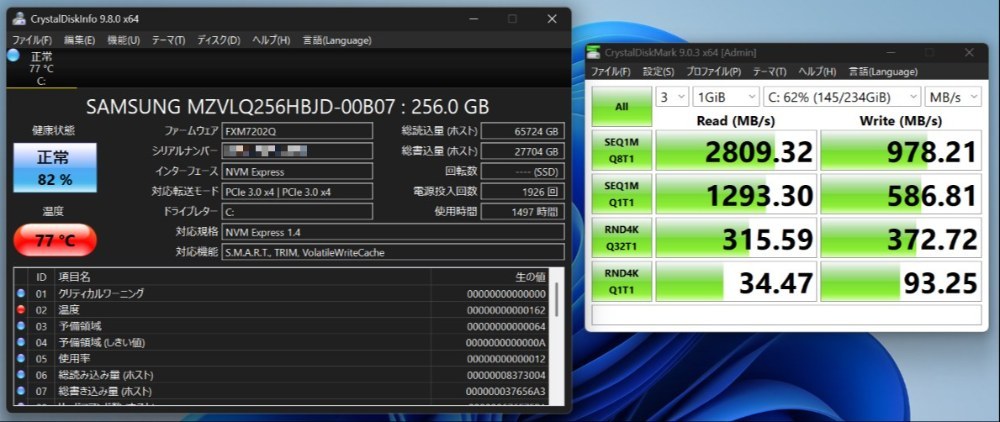Select SMART row 05 使用率
The width and height of the screenshot is (1000, 422).
click(281, 359)
